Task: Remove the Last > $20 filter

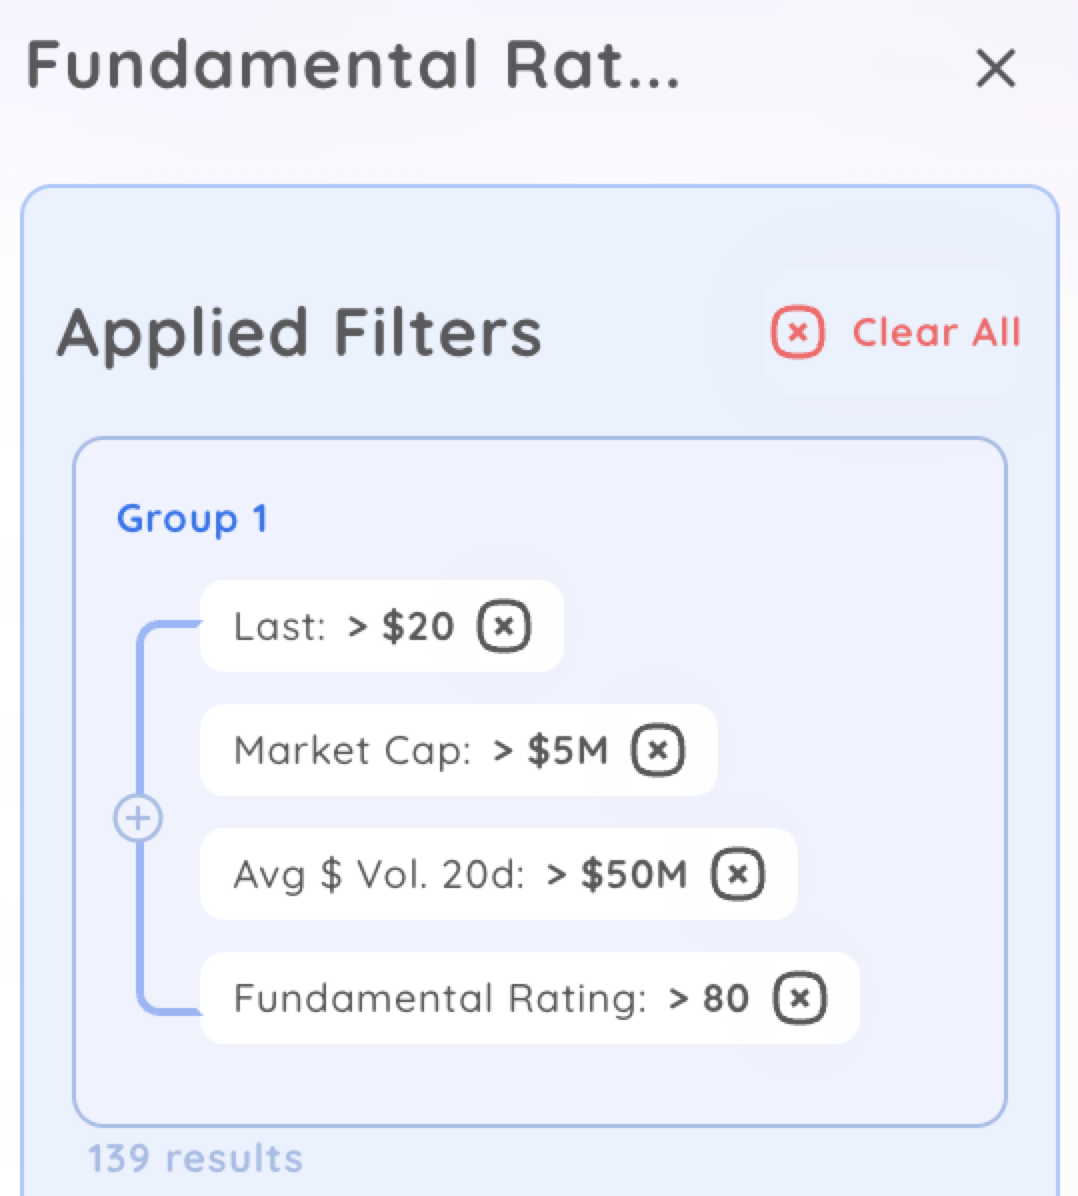Action: tap(504, 626)
